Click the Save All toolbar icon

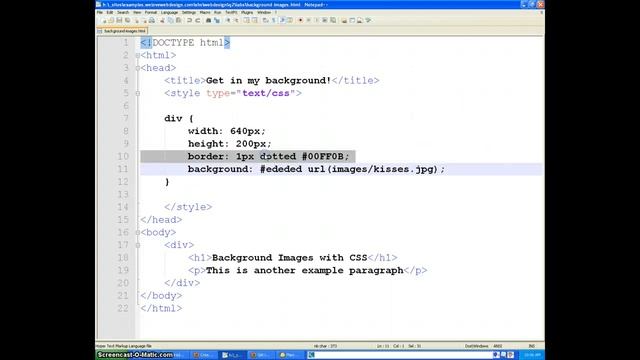point(127,20)
